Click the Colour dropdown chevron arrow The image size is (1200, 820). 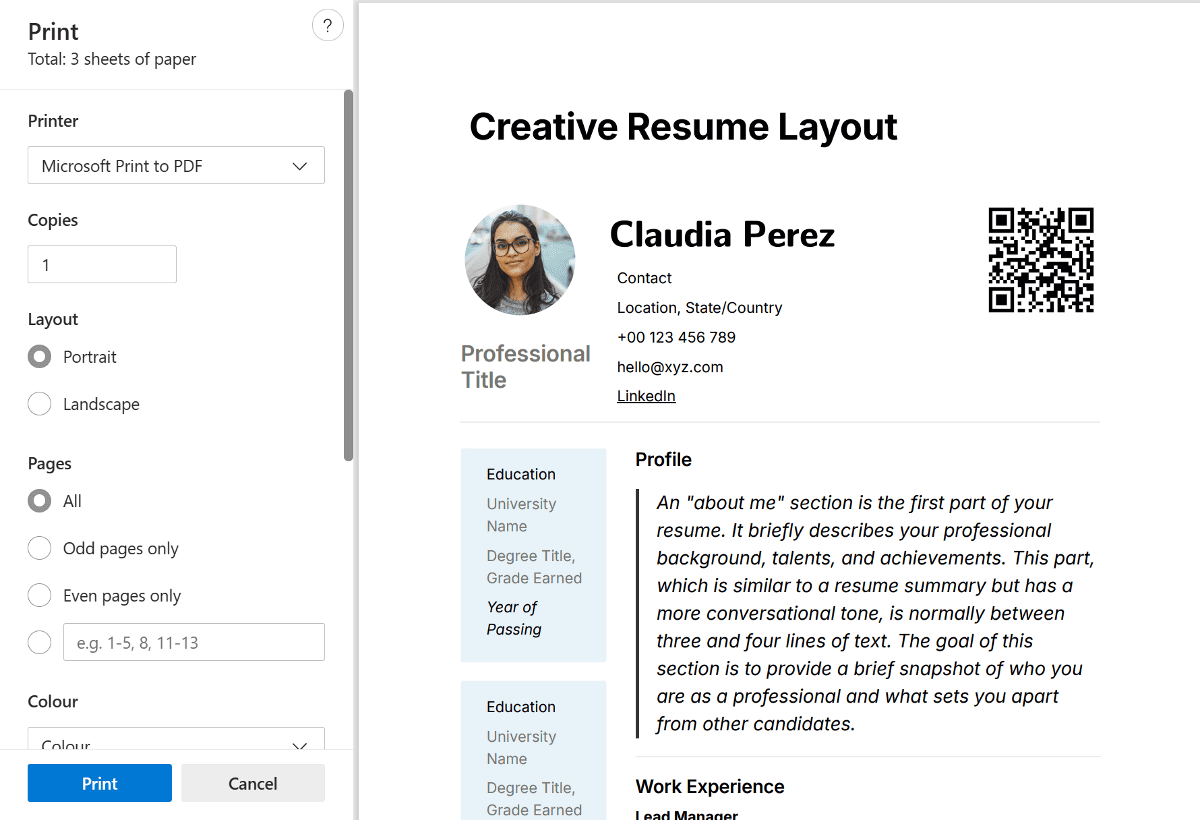pos(299,745)
